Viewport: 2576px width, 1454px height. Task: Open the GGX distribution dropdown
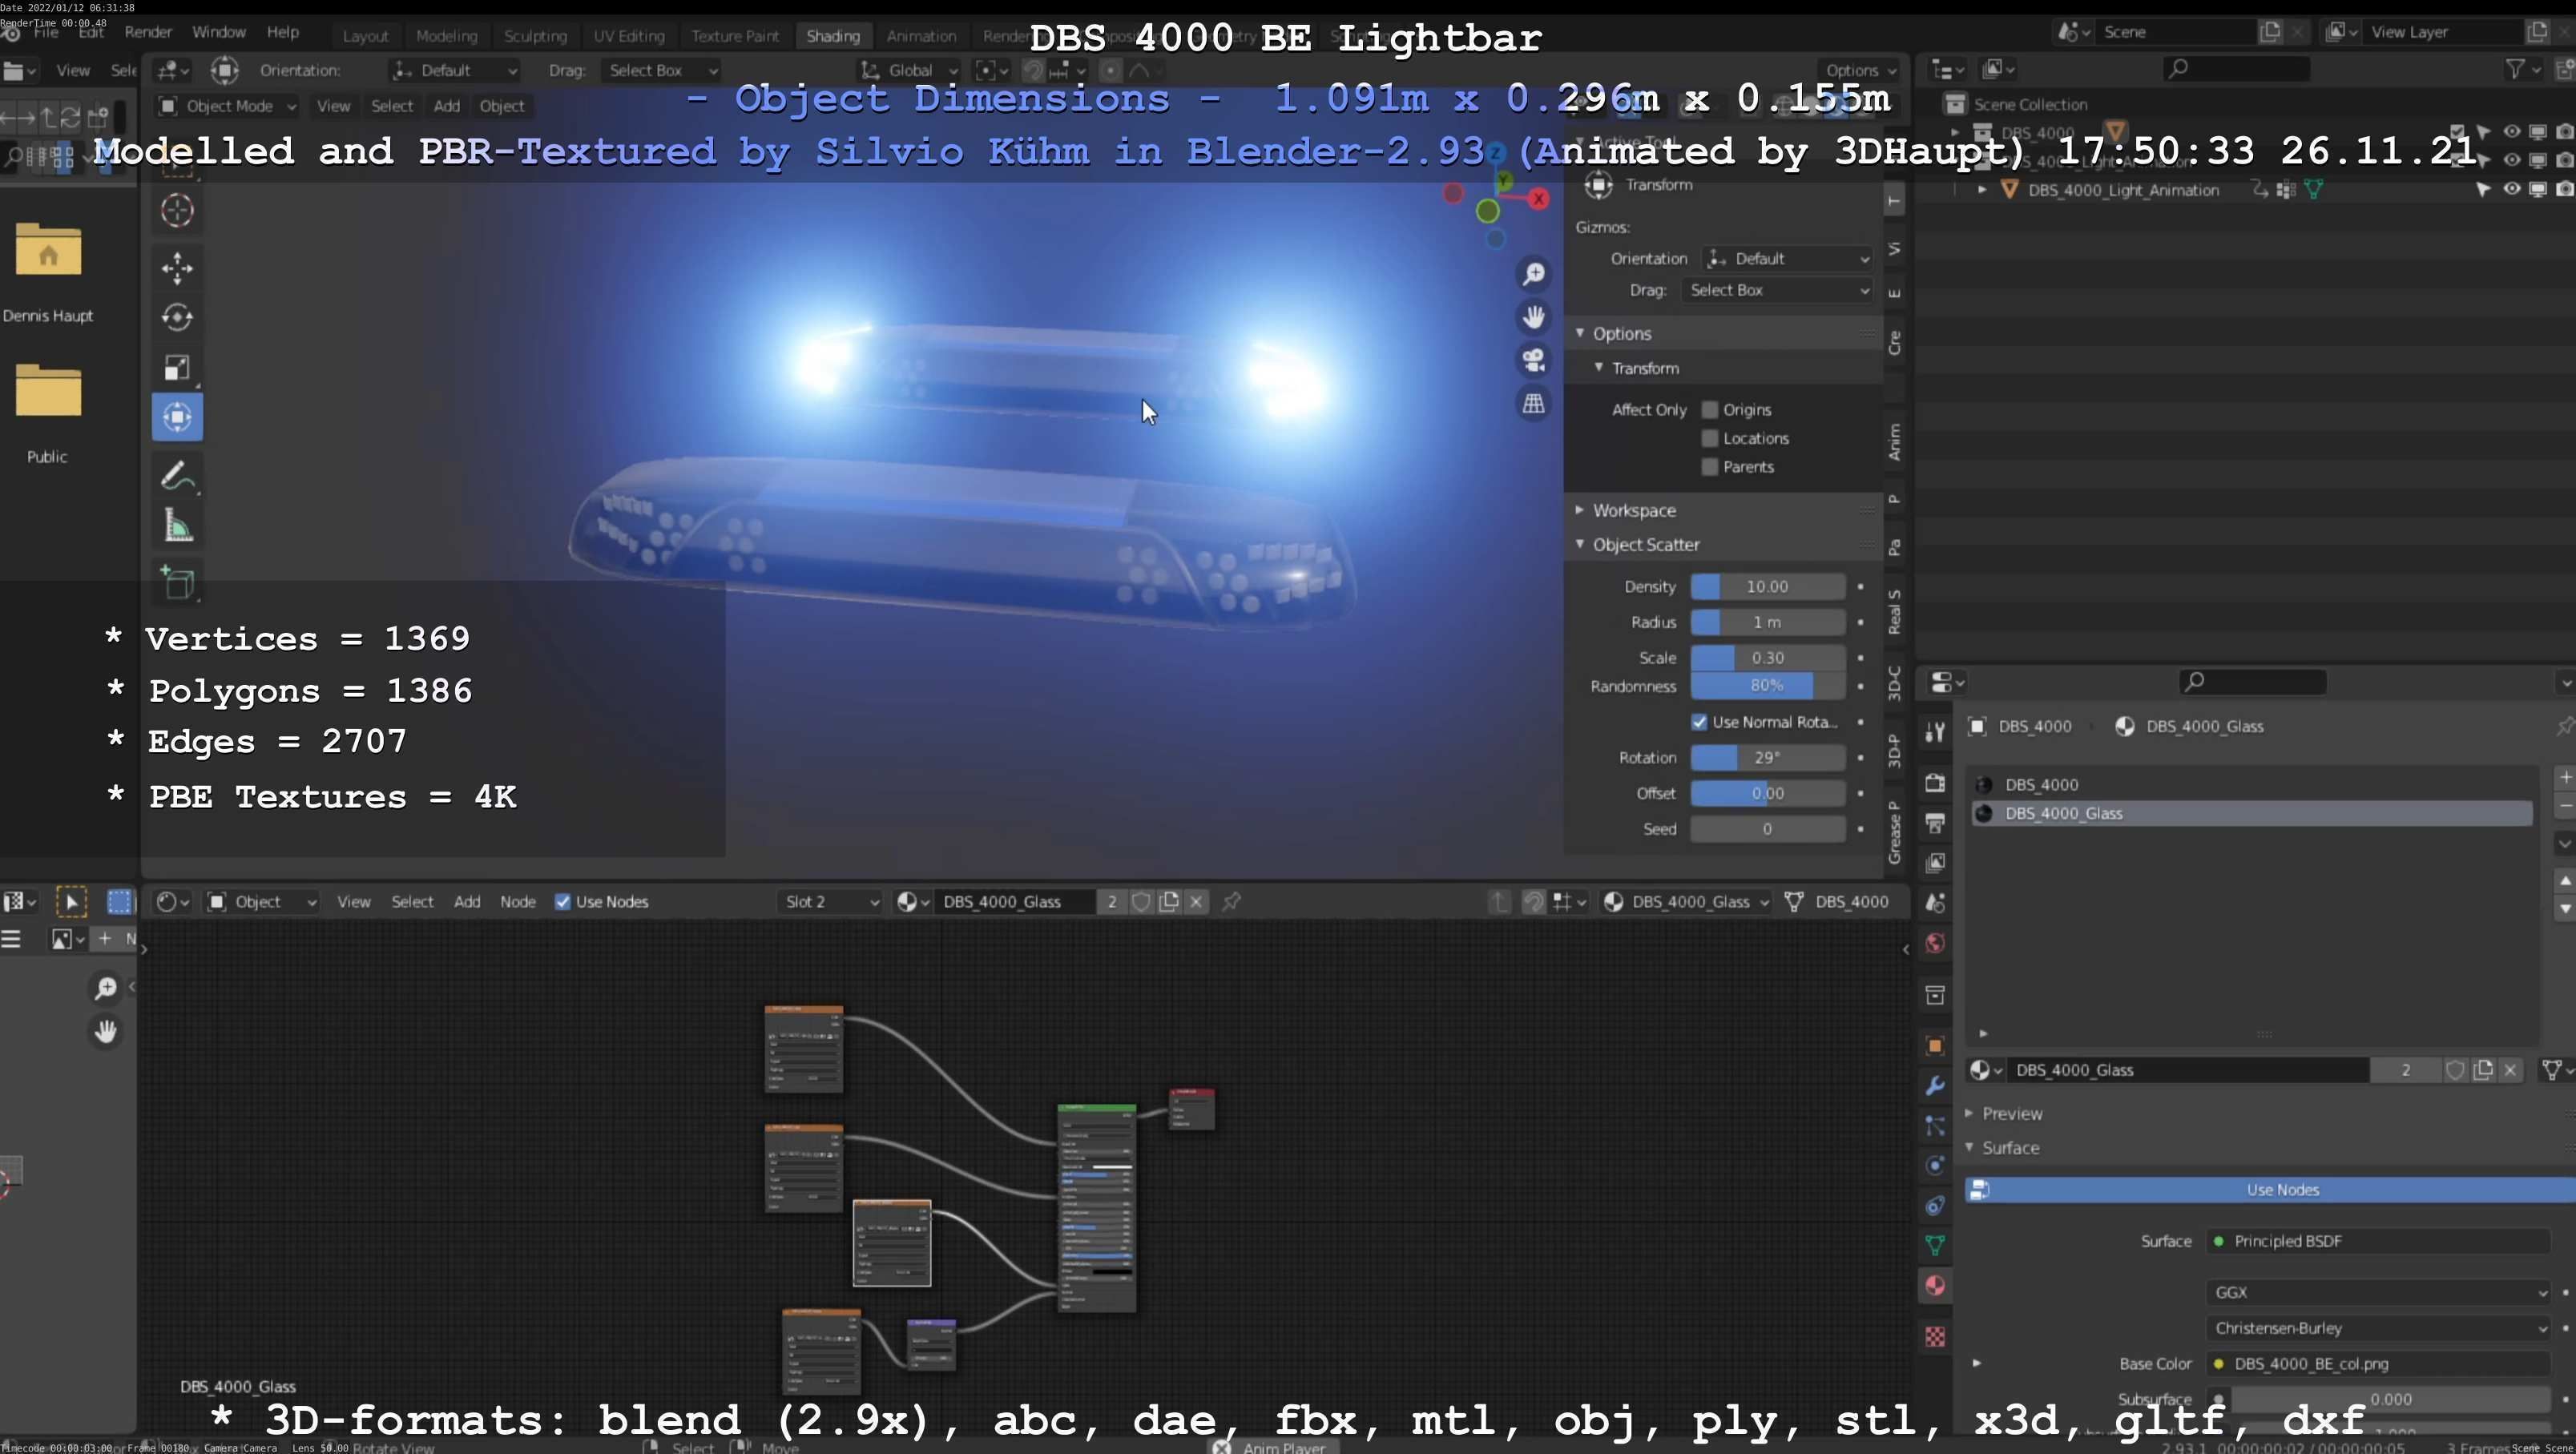2378,1292
